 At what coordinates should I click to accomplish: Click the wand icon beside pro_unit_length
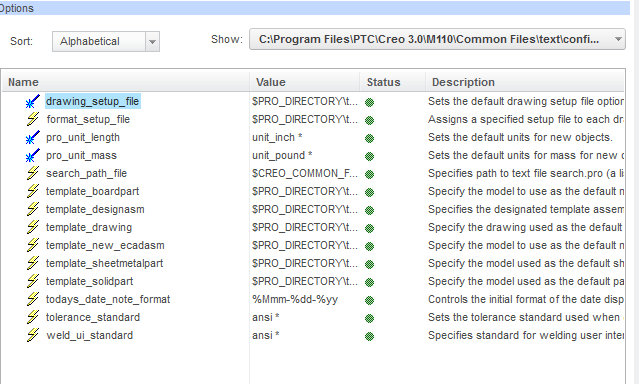[x=33, y=137]
